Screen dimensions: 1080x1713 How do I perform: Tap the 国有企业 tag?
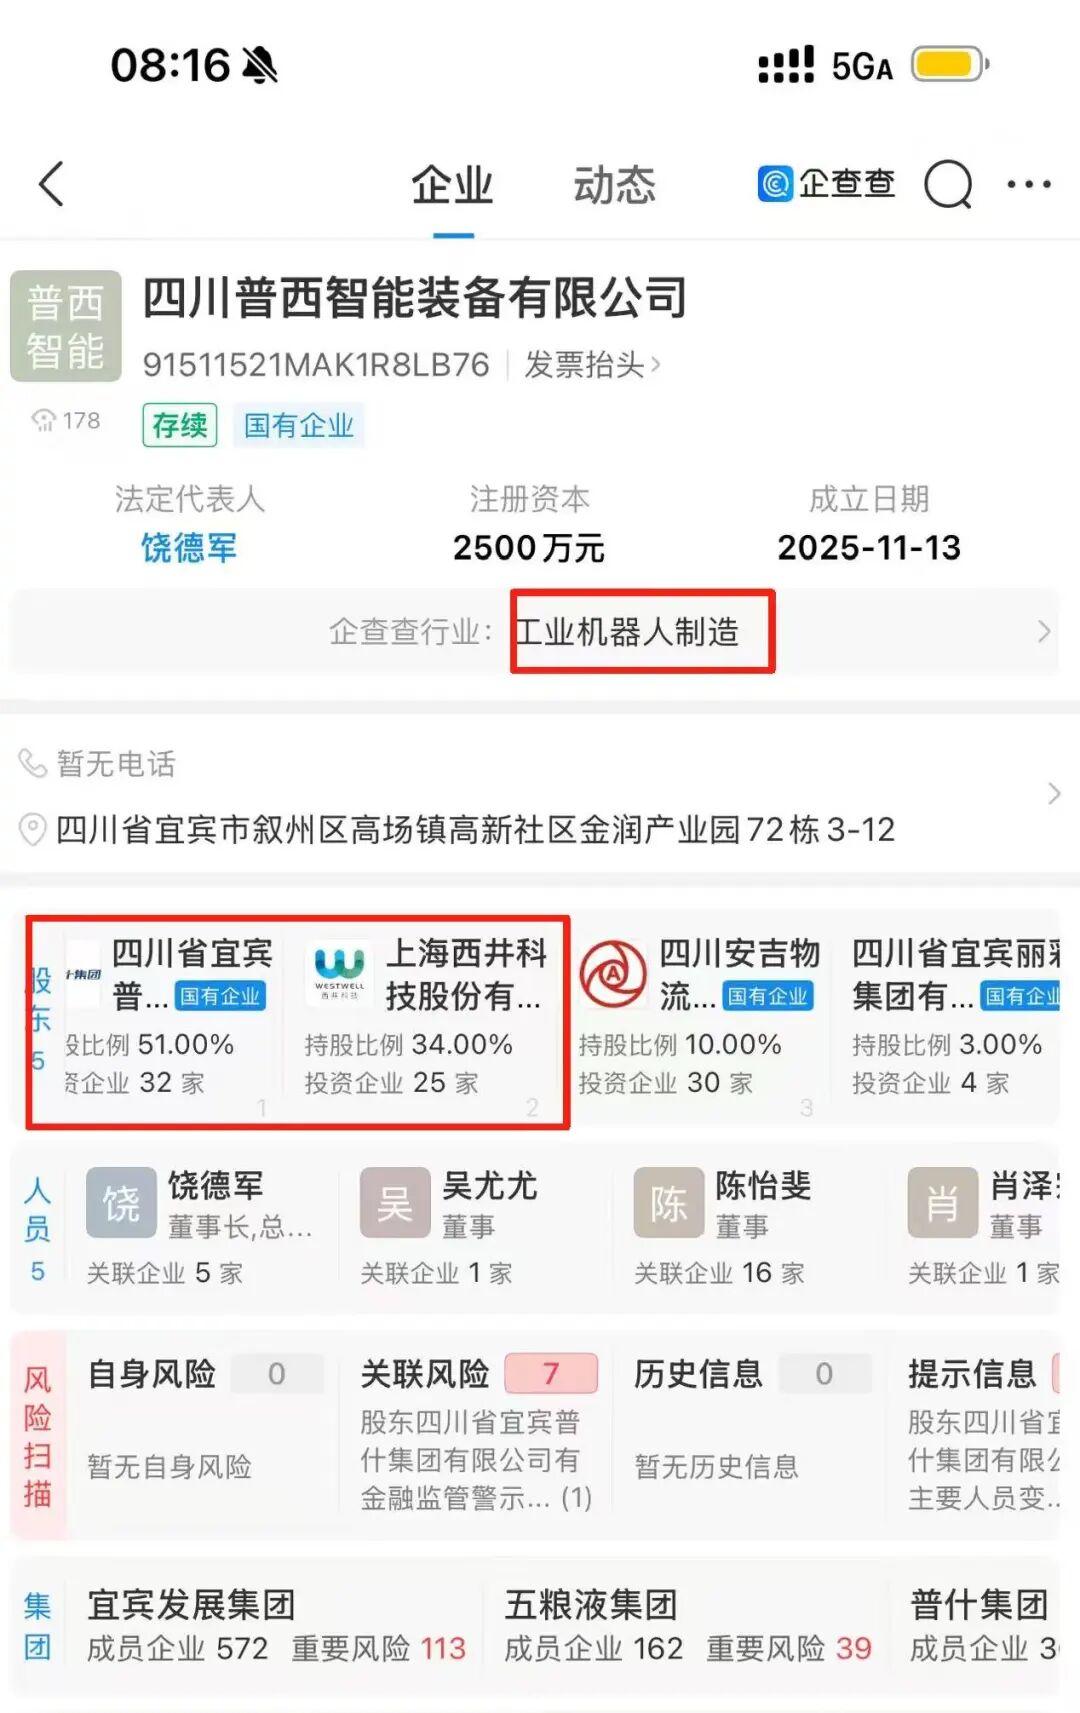click(x=299, y=426)
